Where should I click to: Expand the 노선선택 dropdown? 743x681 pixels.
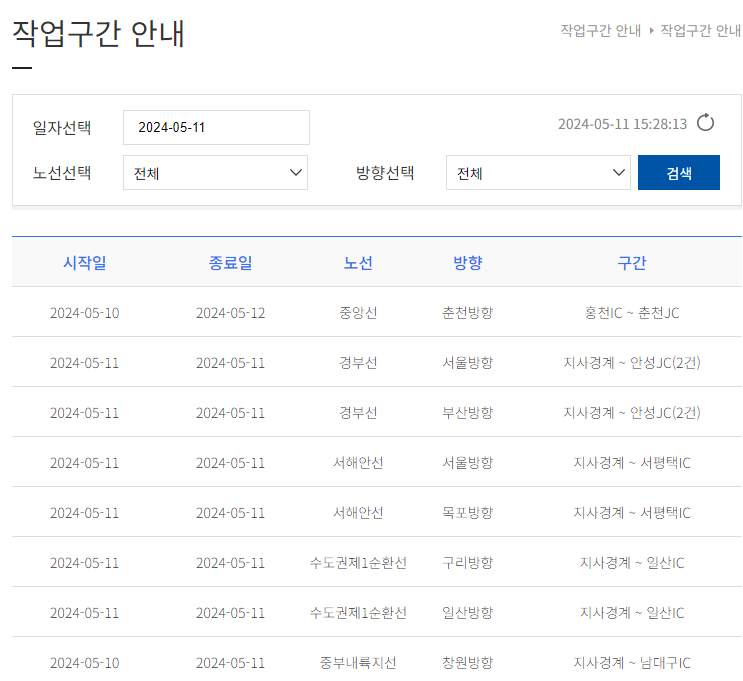point(216,173)
